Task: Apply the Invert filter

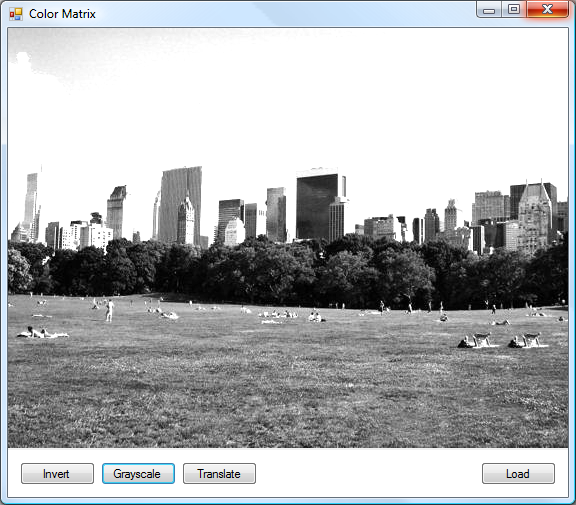Action: 57,473
